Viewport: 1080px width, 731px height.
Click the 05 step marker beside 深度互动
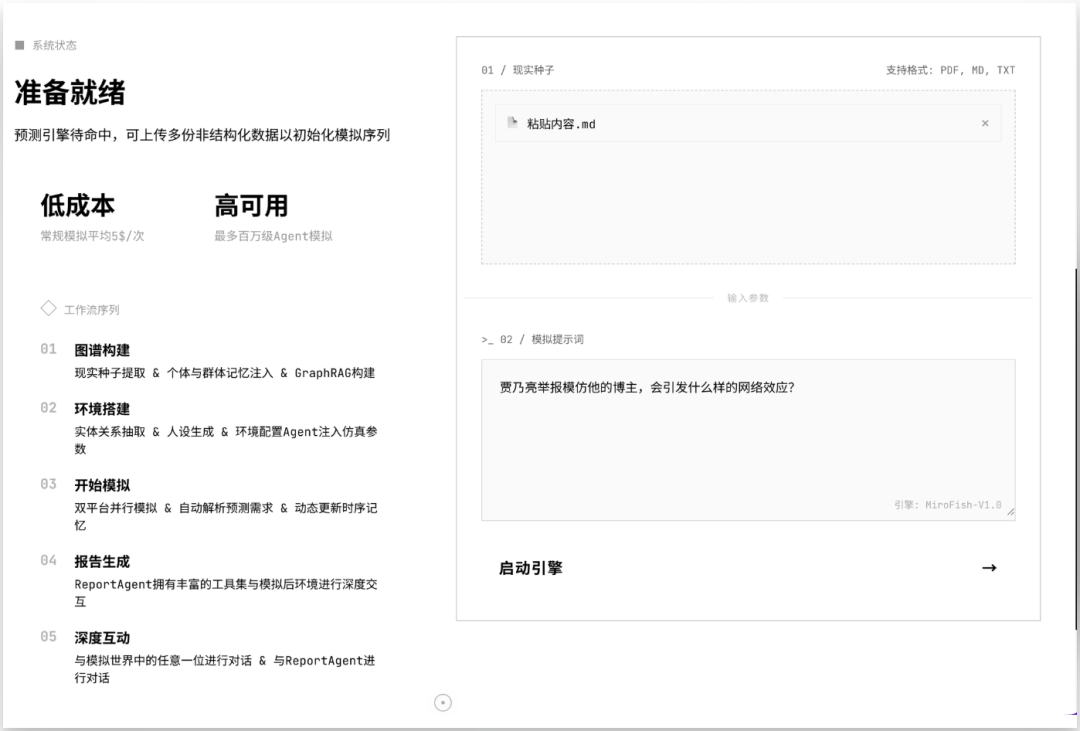click(x=49, y=637)
